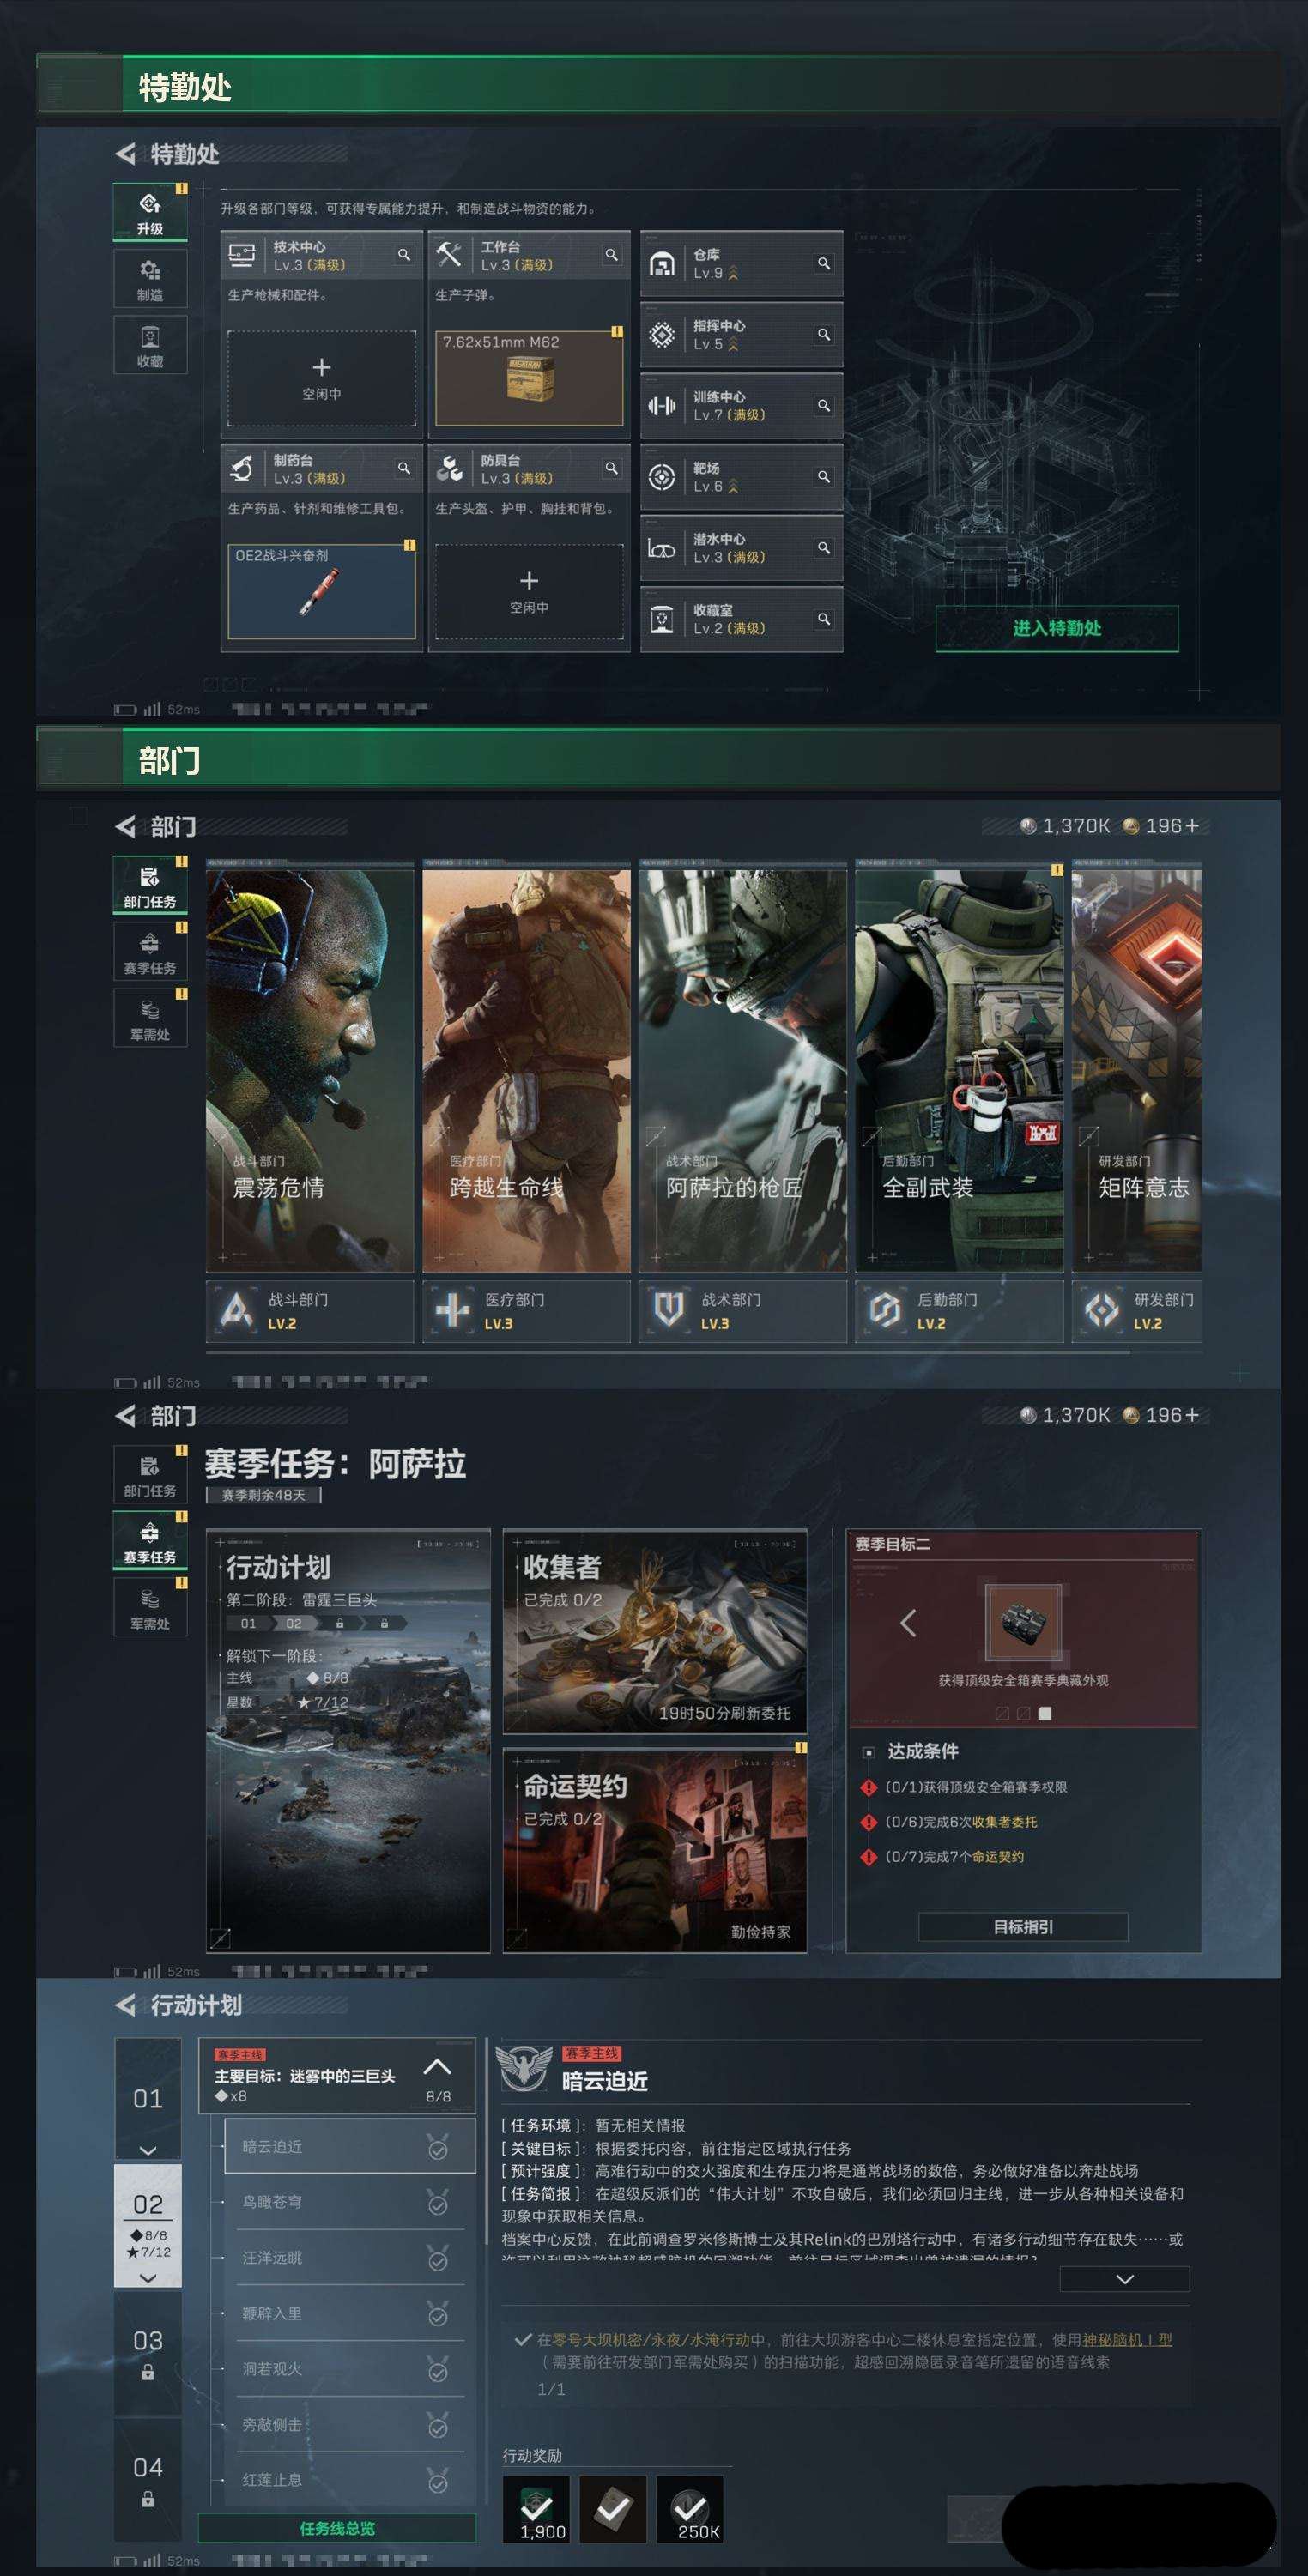Viewport: 1308px width, 2576px height.
Task: Click expand icon on 行动计划 card corner
Action: pos(220,1939)
